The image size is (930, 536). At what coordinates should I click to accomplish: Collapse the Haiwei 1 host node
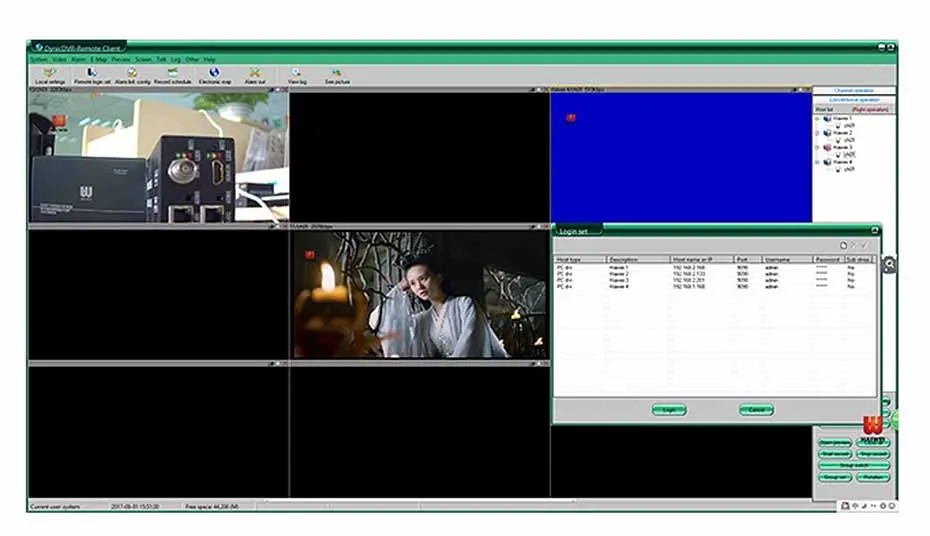(x=818, y=119)
